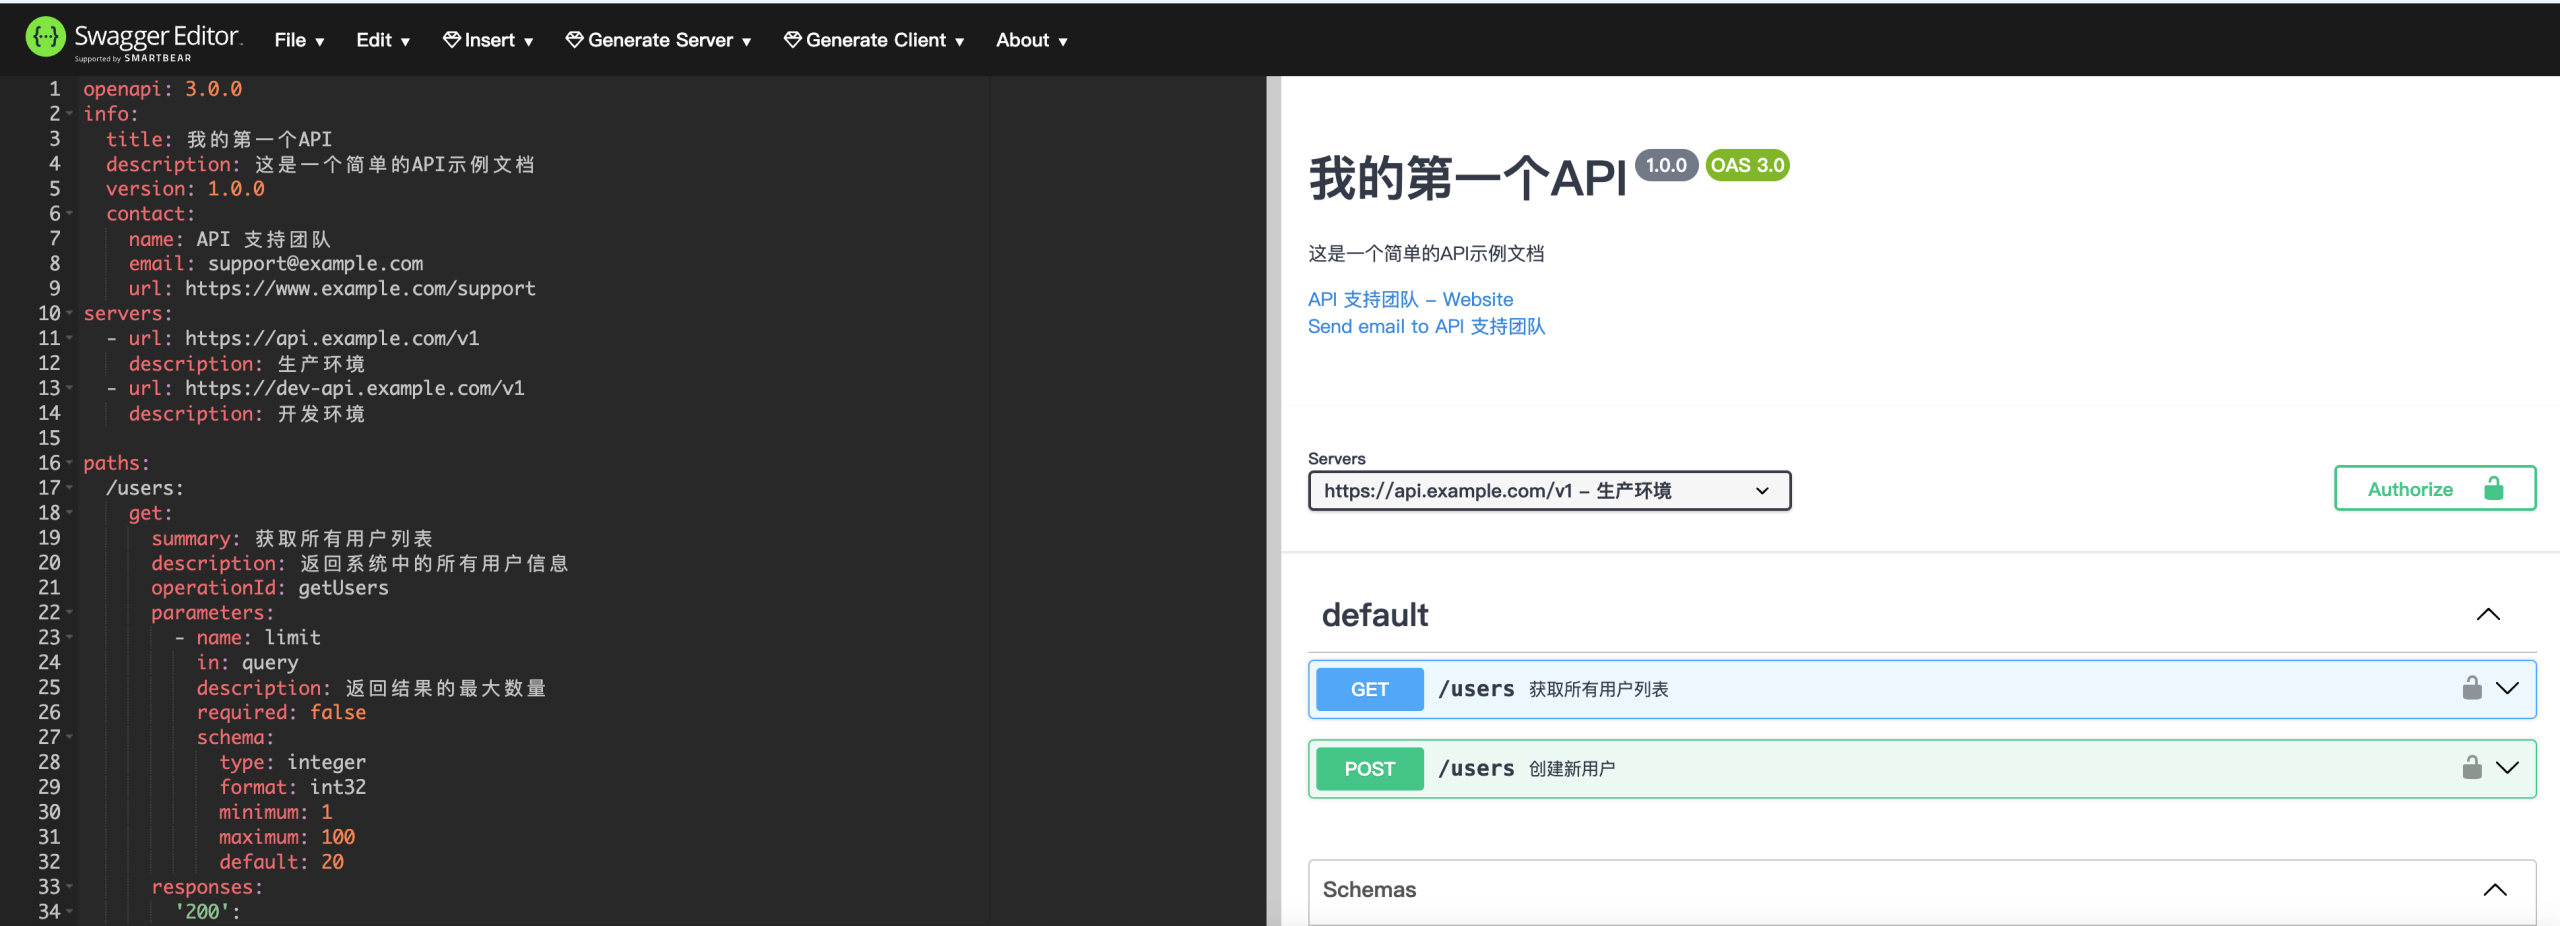
Task: Open the Servers dropdown list
Action: pyautogui.click(x=1548, y=491)
